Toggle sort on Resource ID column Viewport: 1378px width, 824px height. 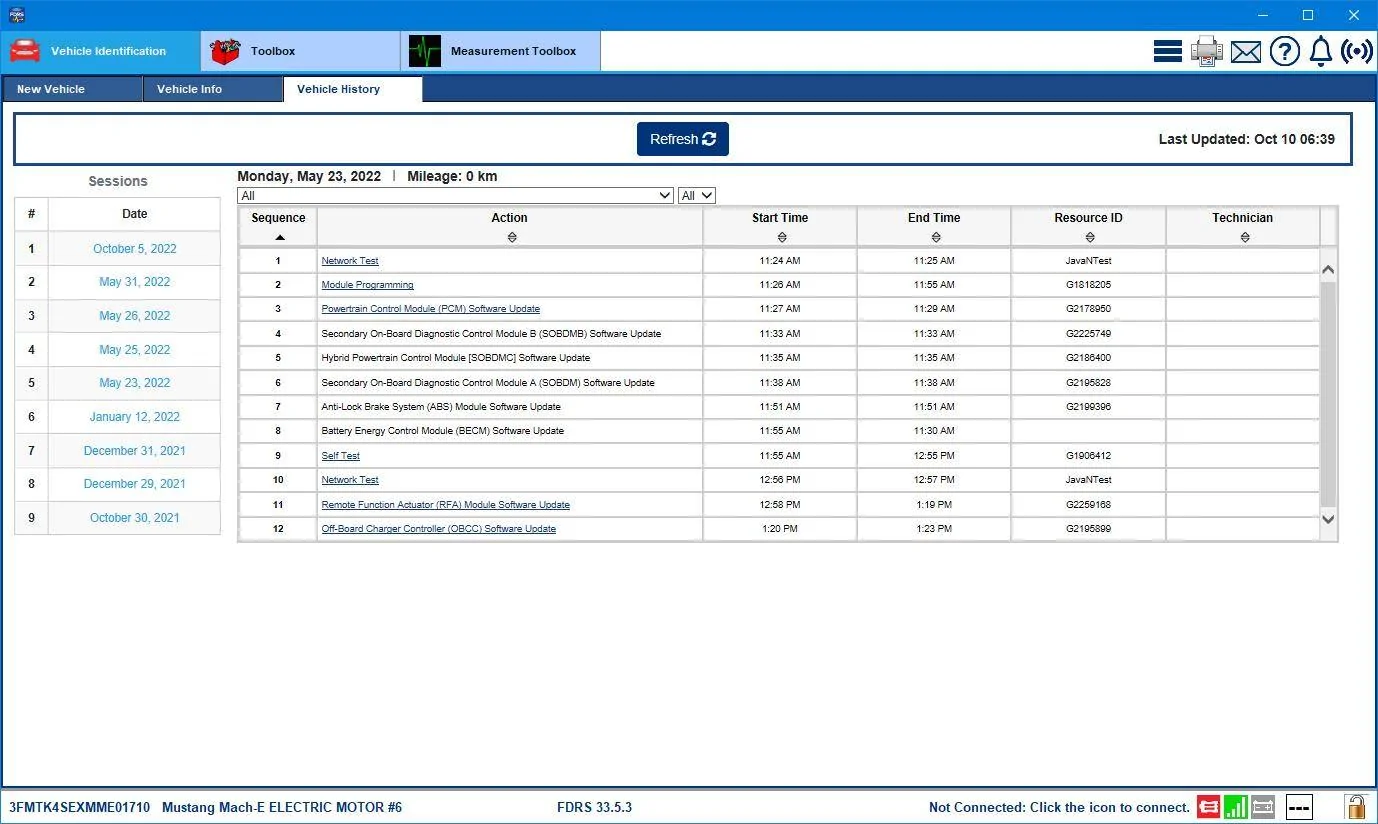point(1089,237)
